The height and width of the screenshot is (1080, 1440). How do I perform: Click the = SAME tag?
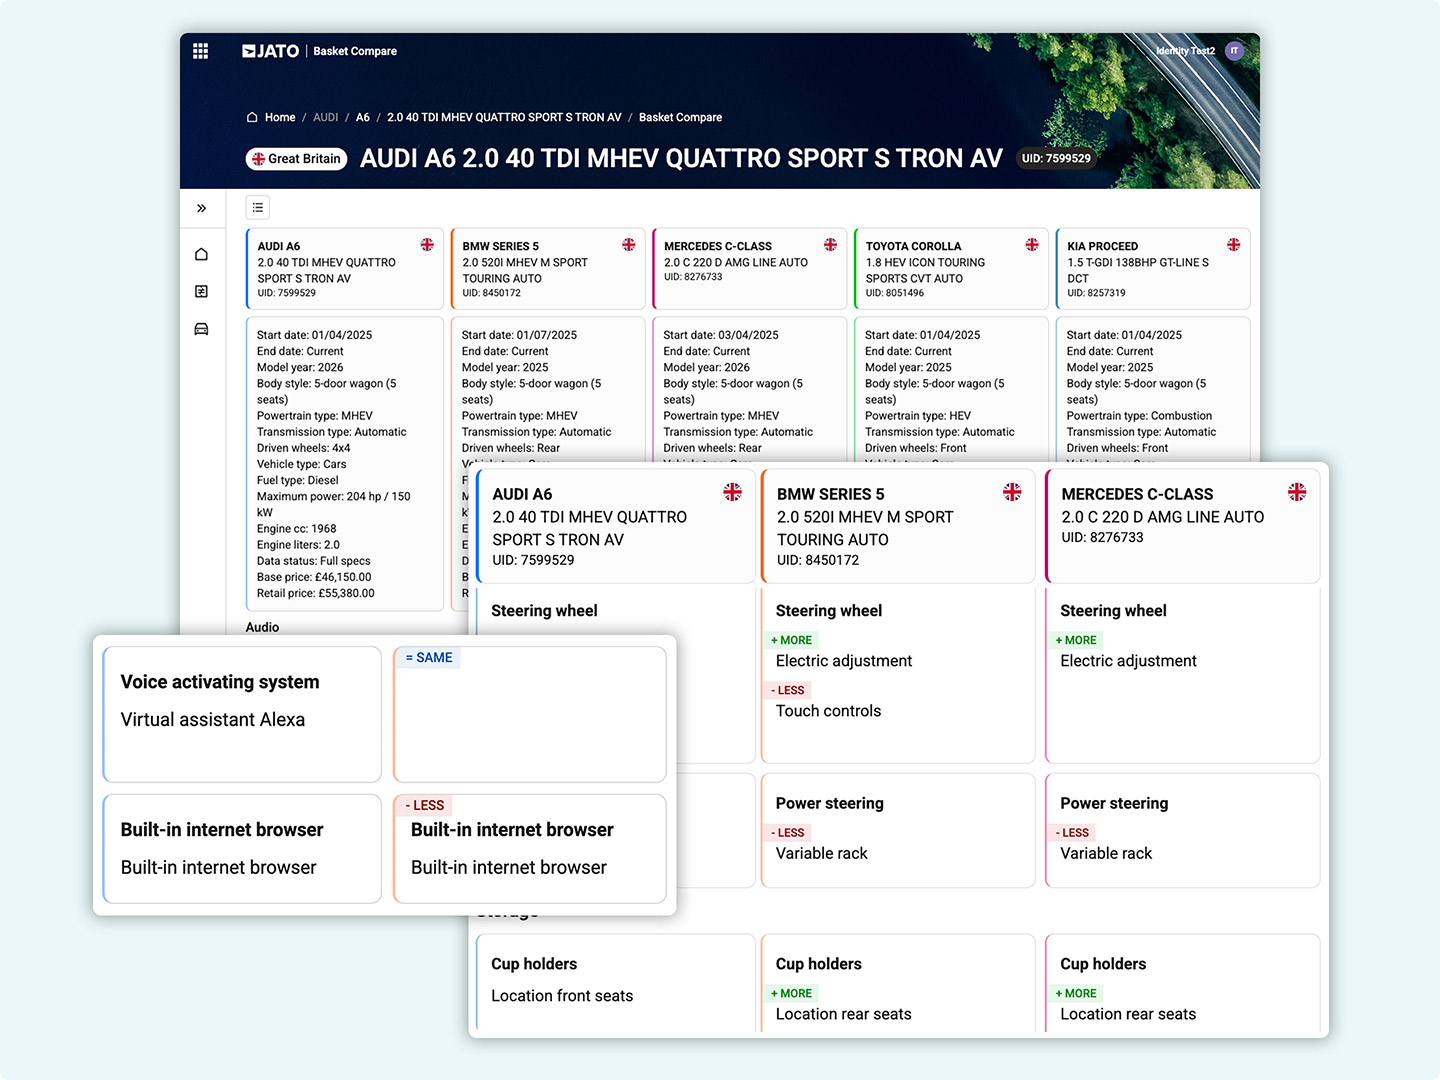pos(429,658)
